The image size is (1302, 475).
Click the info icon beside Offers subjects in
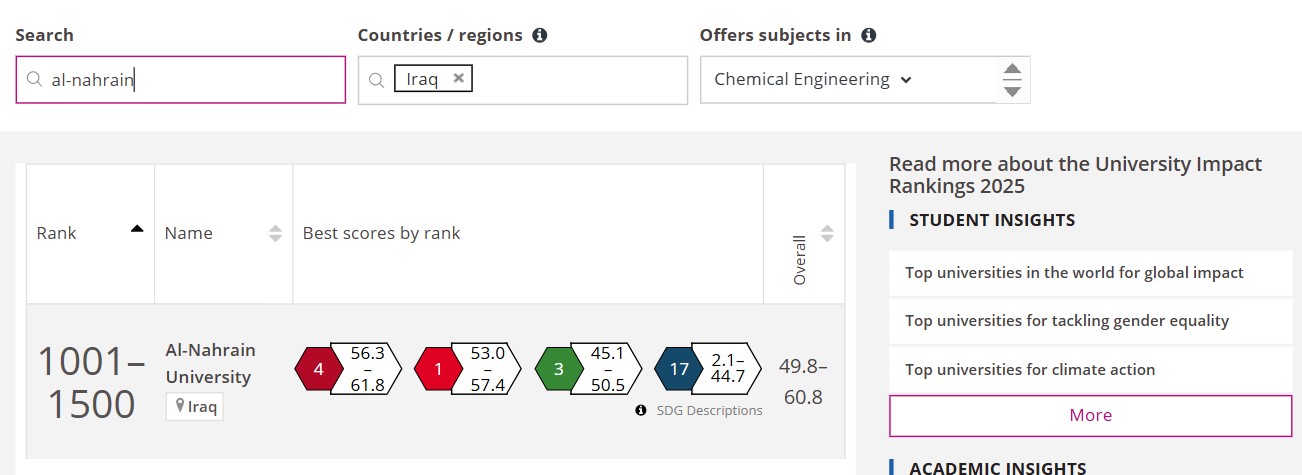pyautogui.click(x=869, y=35)
